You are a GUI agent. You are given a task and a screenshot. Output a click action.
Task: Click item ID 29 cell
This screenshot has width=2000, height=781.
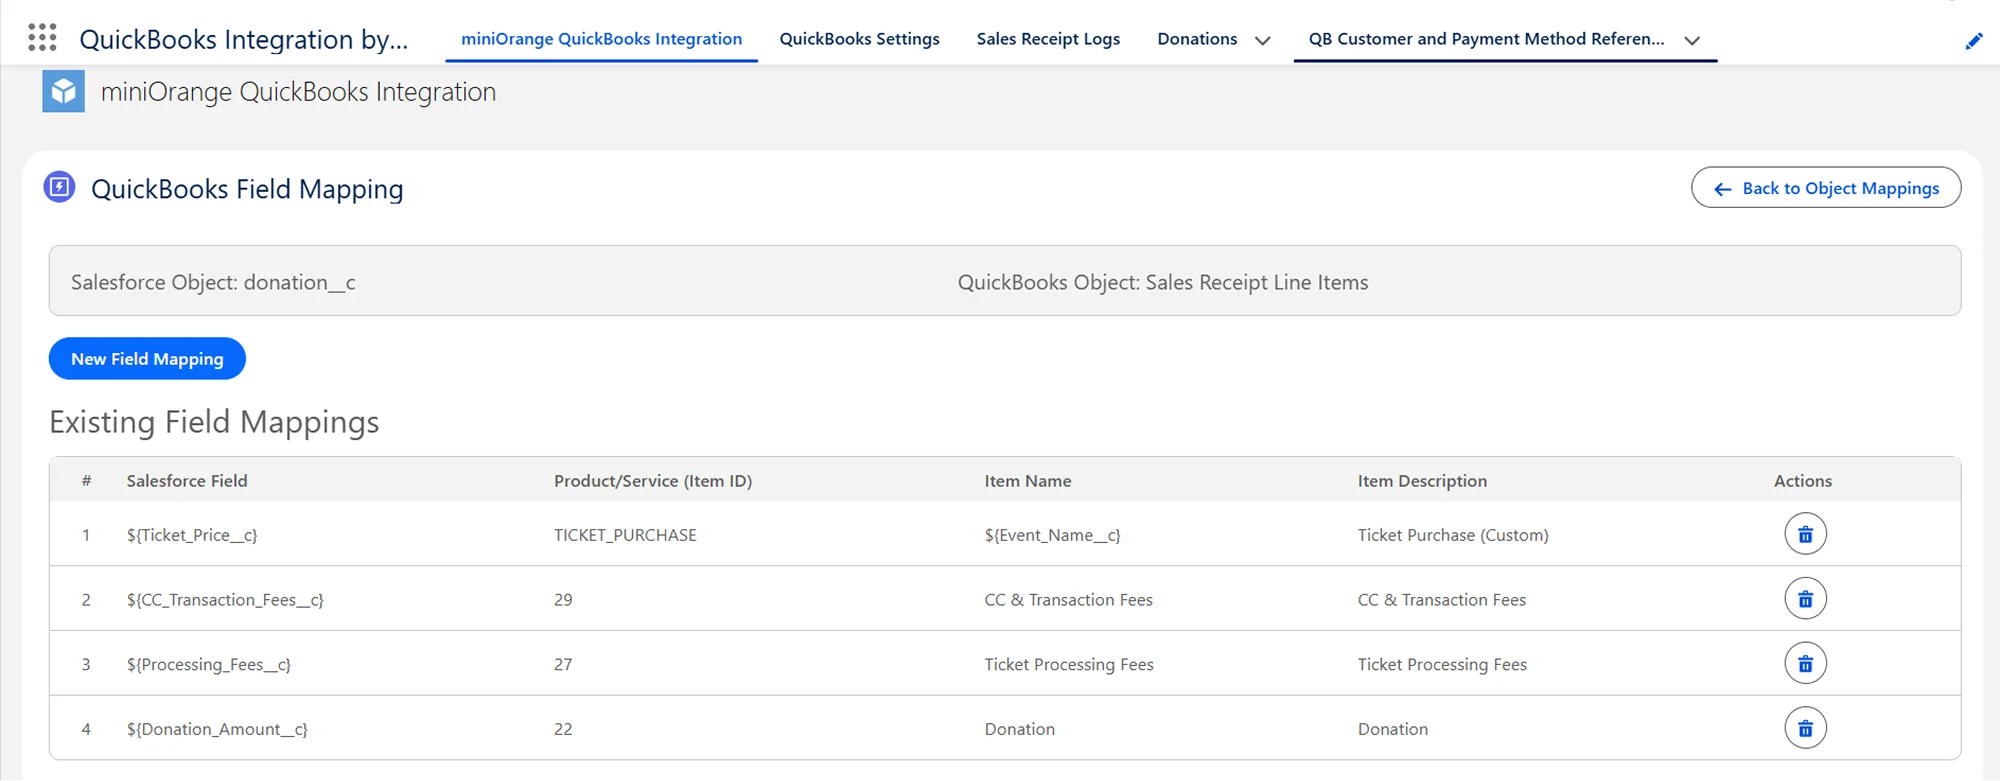(x=563, y=600)
